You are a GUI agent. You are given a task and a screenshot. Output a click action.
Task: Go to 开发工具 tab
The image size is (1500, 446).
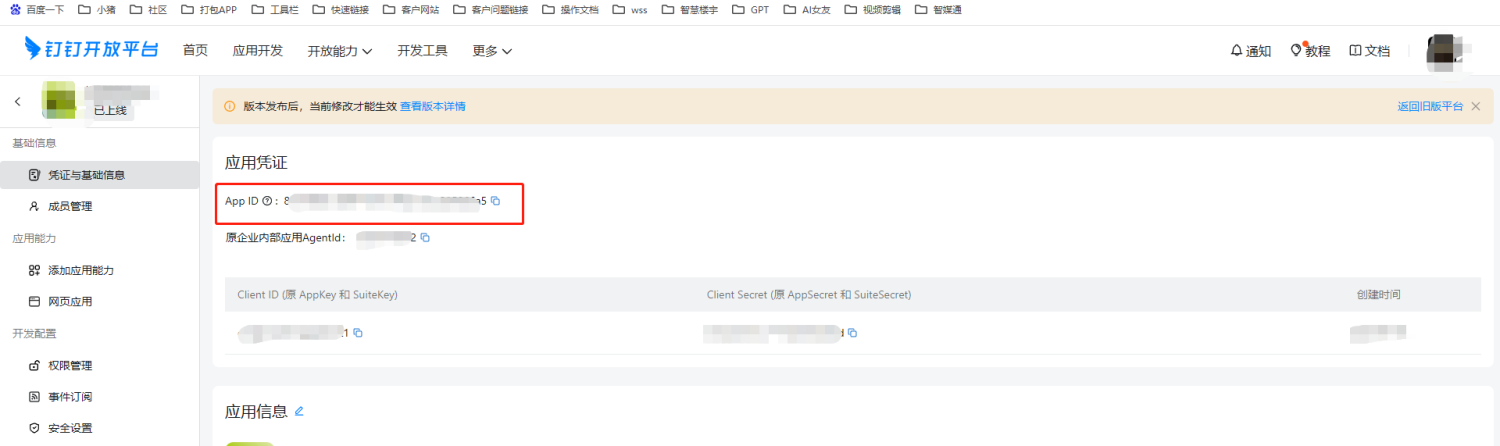[422, 51]
